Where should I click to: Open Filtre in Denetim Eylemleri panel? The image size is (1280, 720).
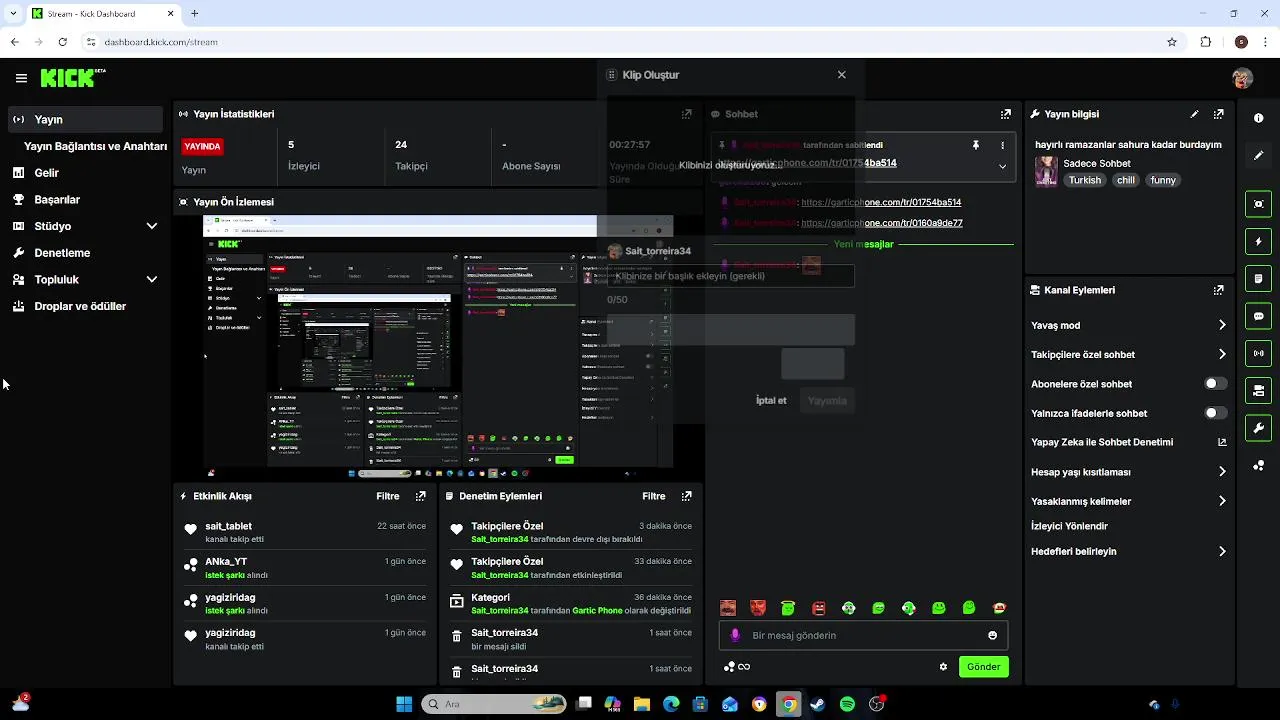654,496
